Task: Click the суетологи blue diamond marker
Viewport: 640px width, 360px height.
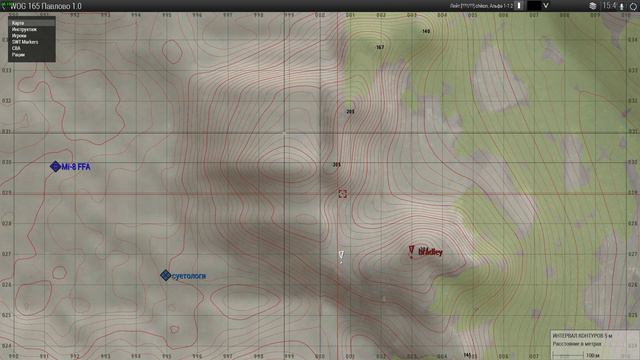Action: pyautogui.click(x=165, y=276)
